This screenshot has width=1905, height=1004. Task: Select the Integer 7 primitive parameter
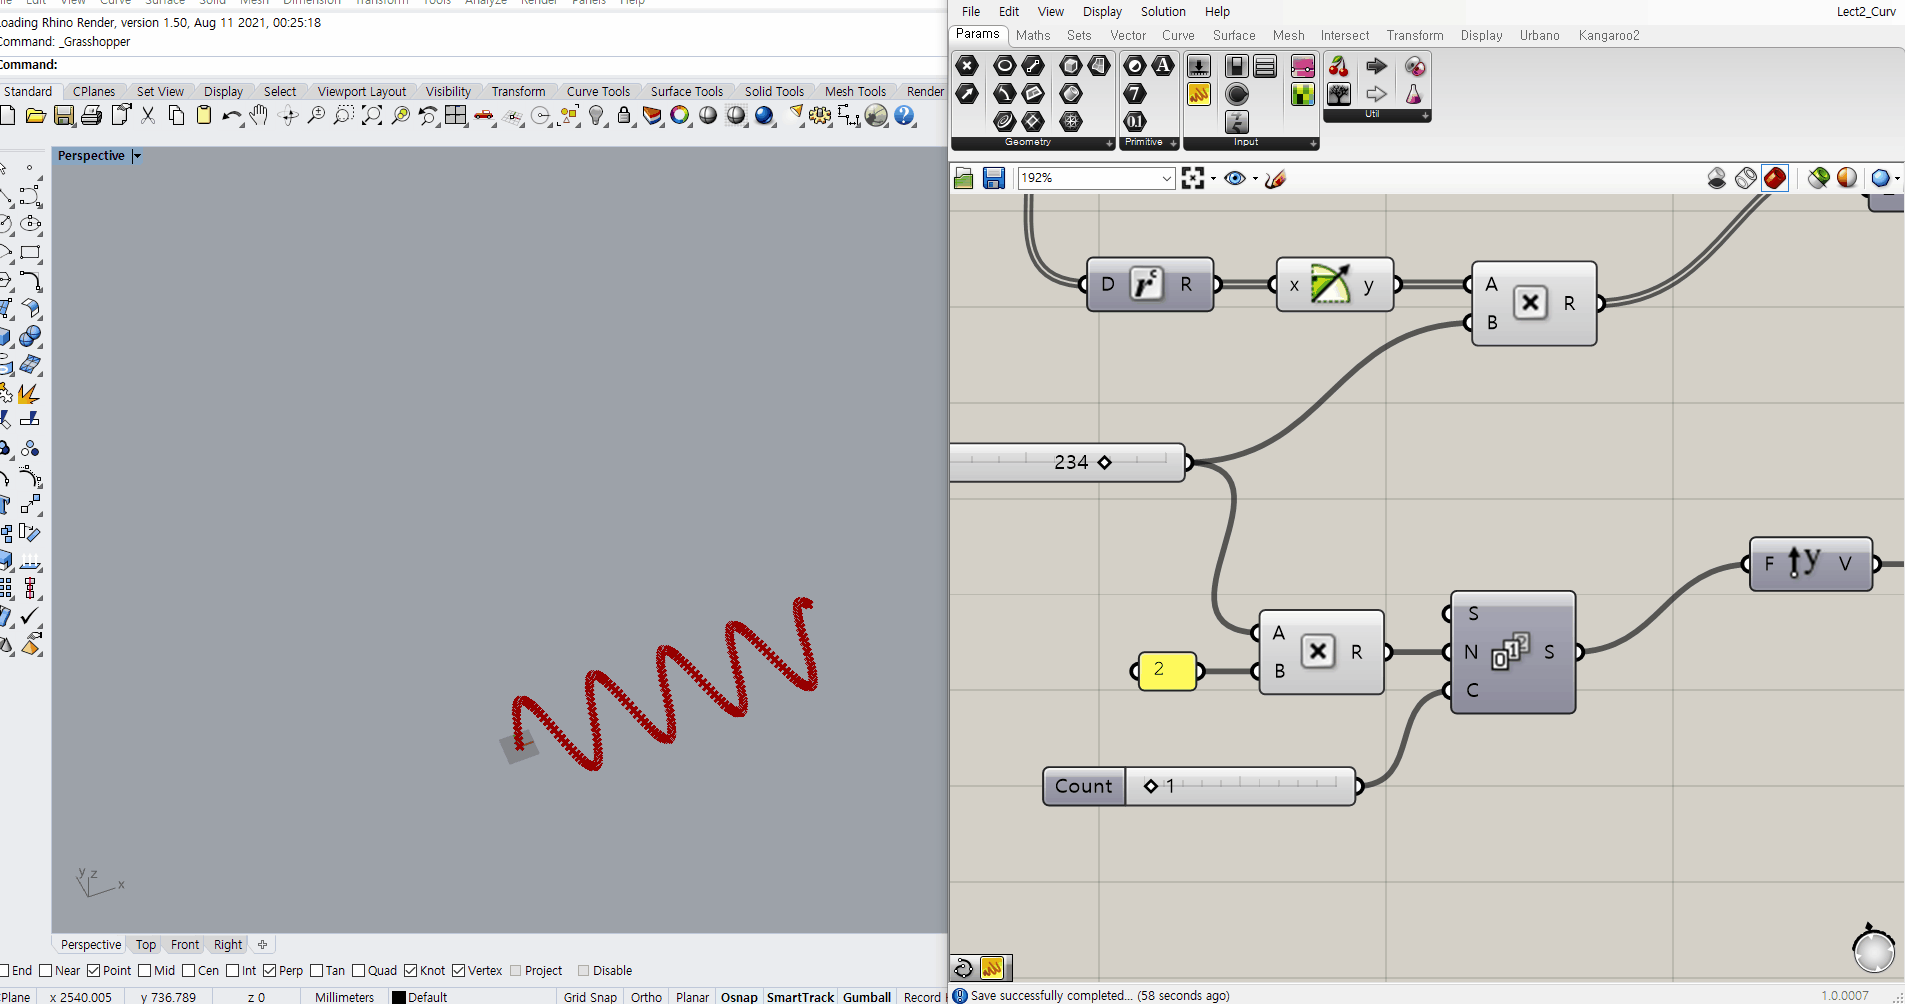click(1135, 94)
